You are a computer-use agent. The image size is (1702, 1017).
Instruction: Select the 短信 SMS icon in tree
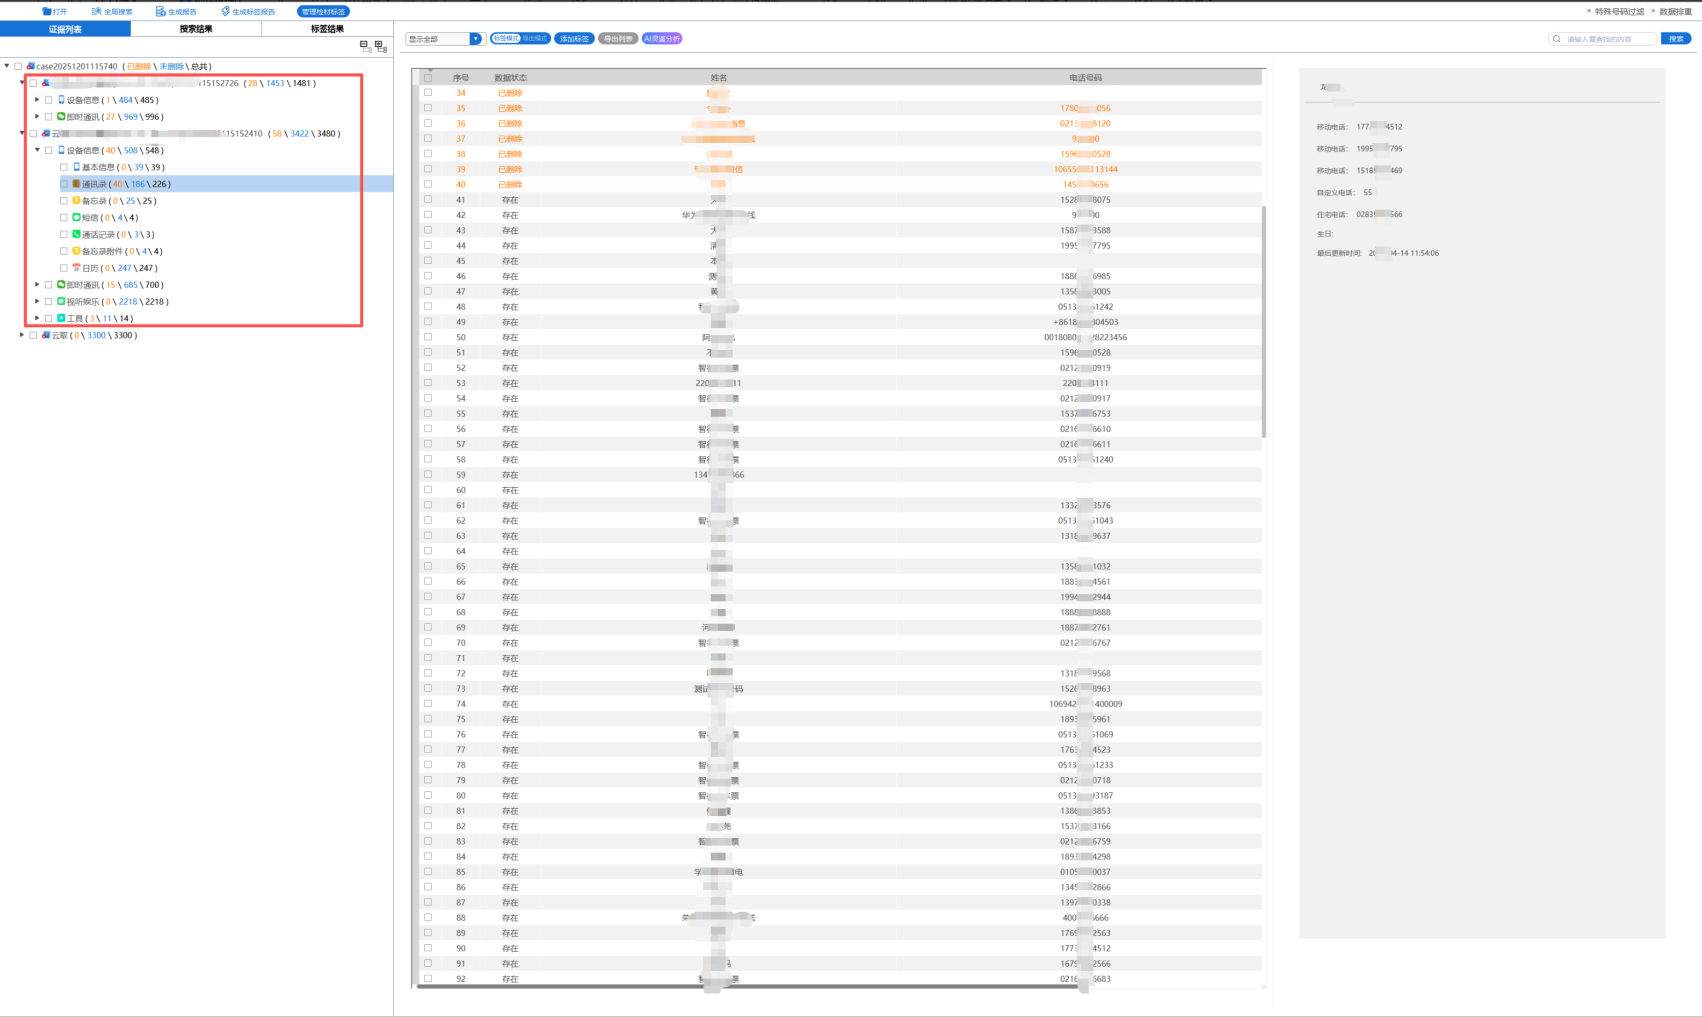click(76, 217)
